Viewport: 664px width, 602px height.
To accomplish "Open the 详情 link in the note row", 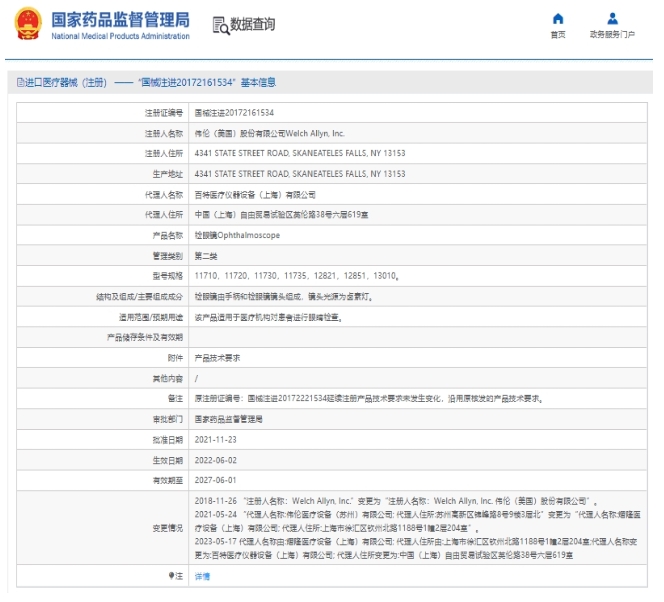I will coord(202,576).
